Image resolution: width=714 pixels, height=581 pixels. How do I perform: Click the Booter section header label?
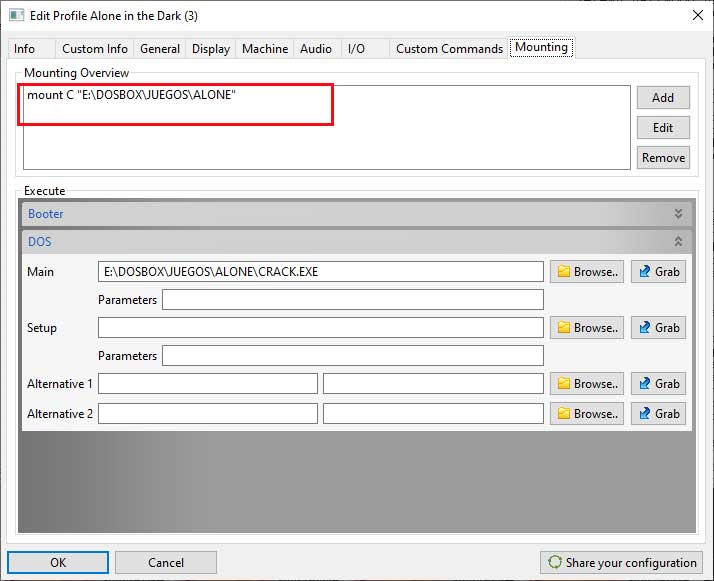(46, 214)
